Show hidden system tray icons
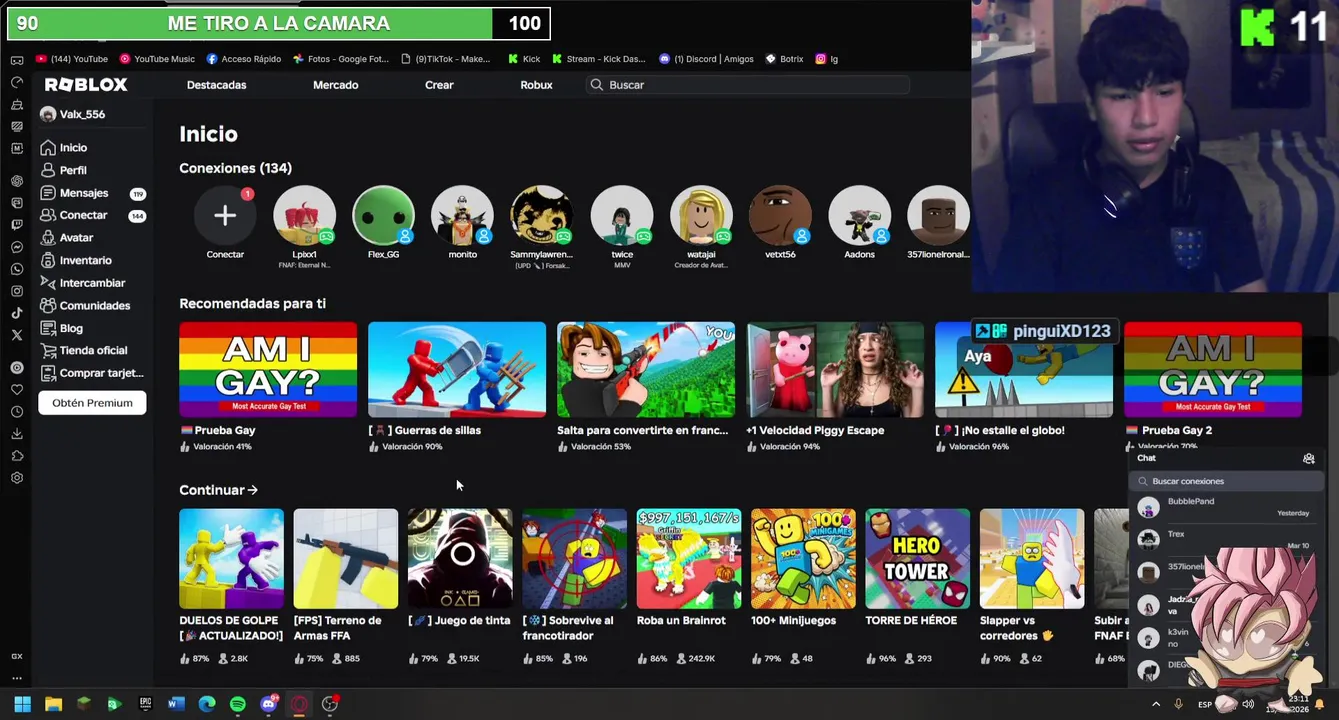 pos(1156,704)
